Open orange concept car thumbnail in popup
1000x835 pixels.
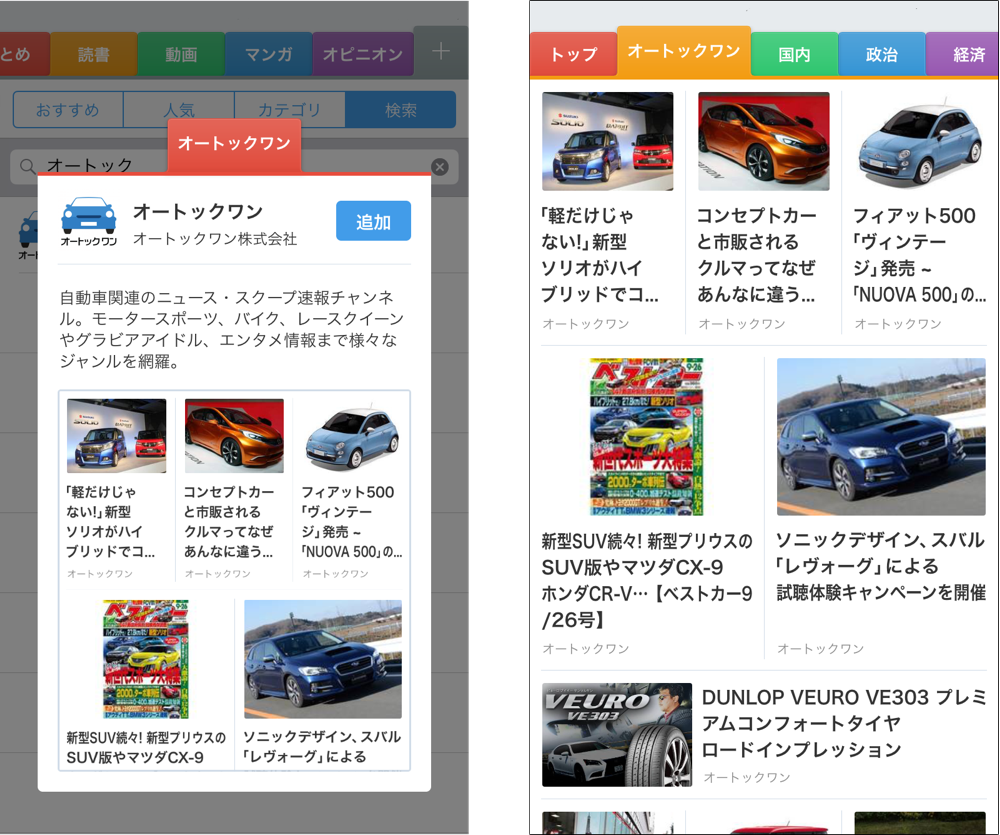coord(234,436)
